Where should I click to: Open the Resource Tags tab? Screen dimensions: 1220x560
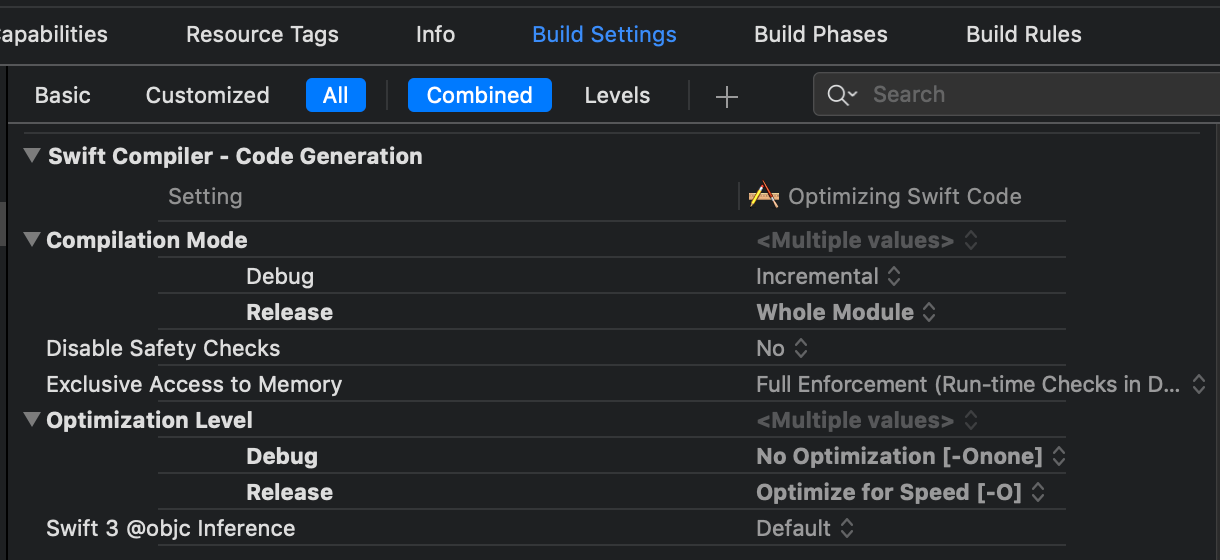pos(262,34)
